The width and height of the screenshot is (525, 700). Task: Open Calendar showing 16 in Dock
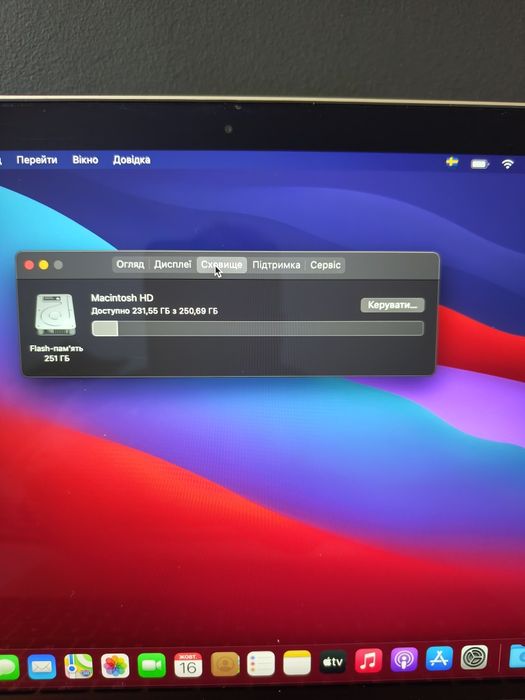click(188, 665)
